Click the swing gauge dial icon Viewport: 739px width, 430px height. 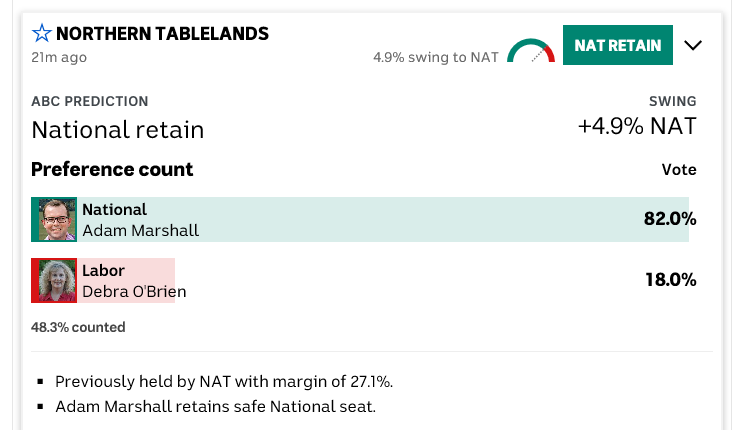pos(530,52)
